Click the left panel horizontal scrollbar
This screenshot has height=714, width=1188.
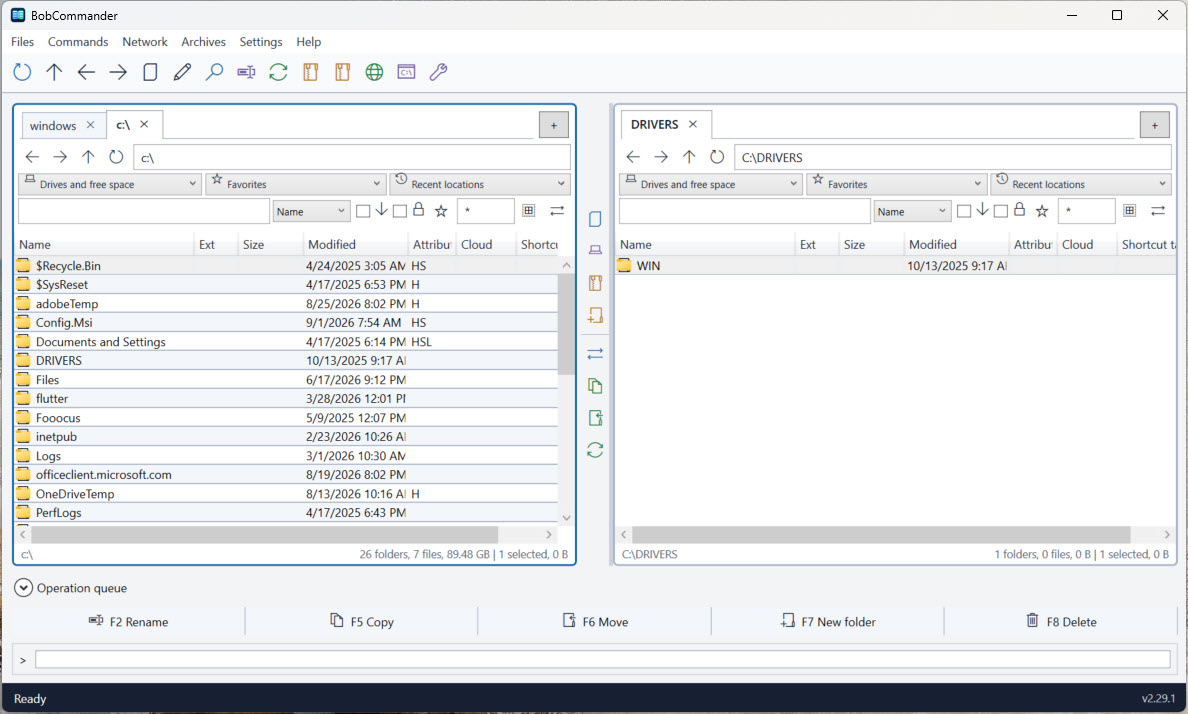click(x=264, y=534)
